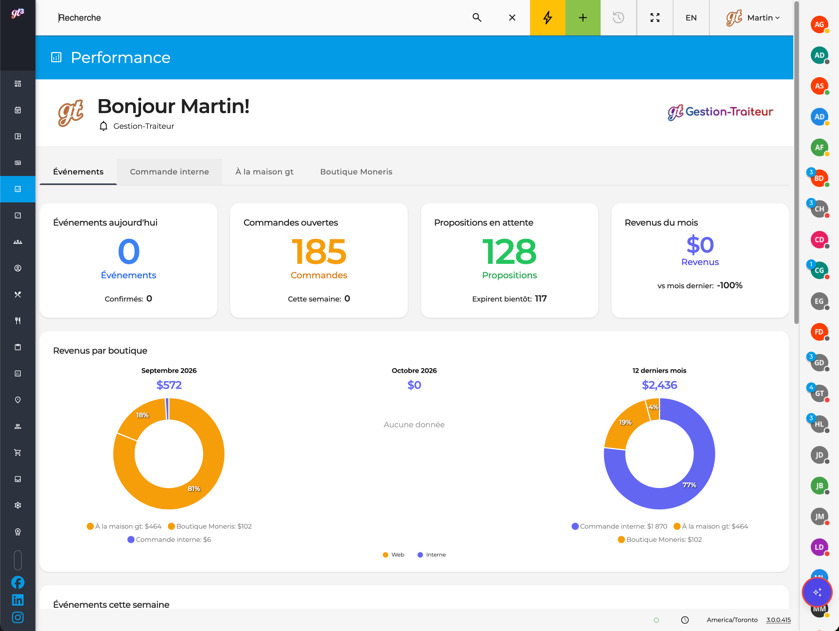Toggle the Web legend item

point(393,554)
